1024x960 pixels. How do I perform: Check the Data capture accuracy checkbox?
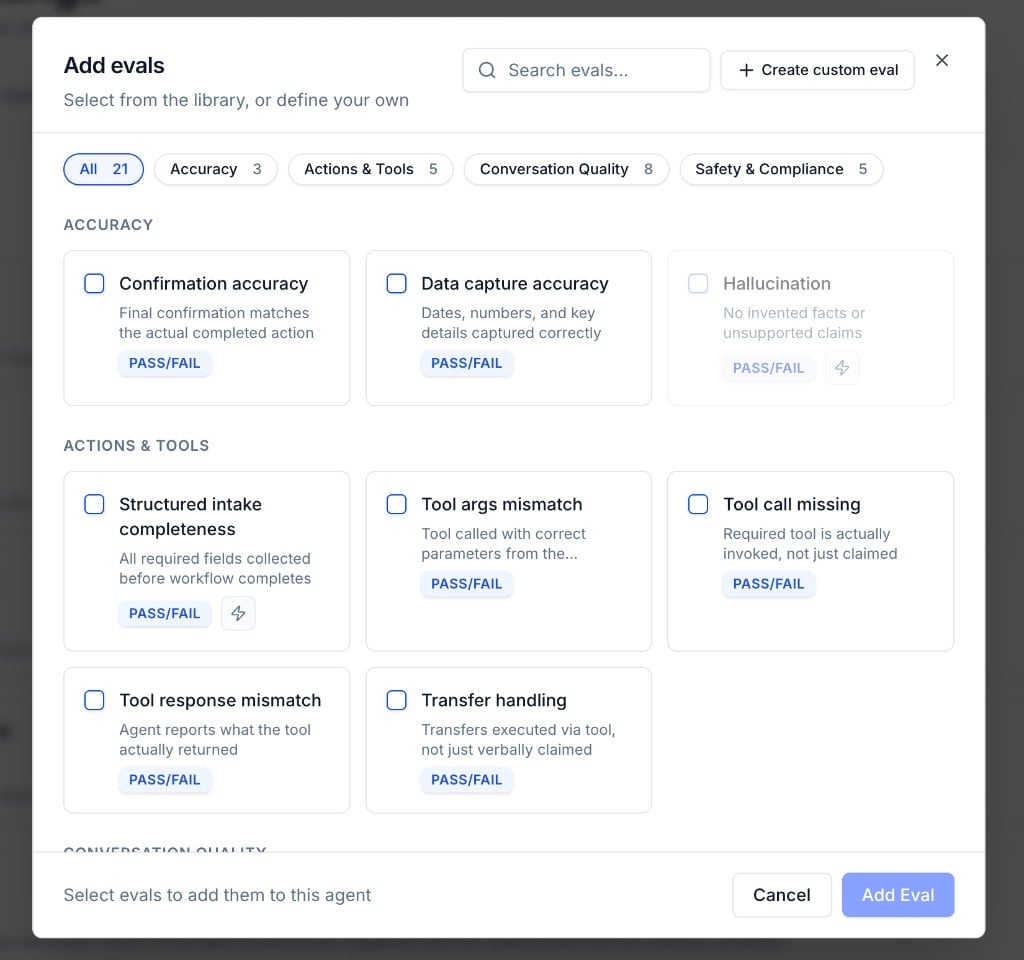(x=396, y=283)
